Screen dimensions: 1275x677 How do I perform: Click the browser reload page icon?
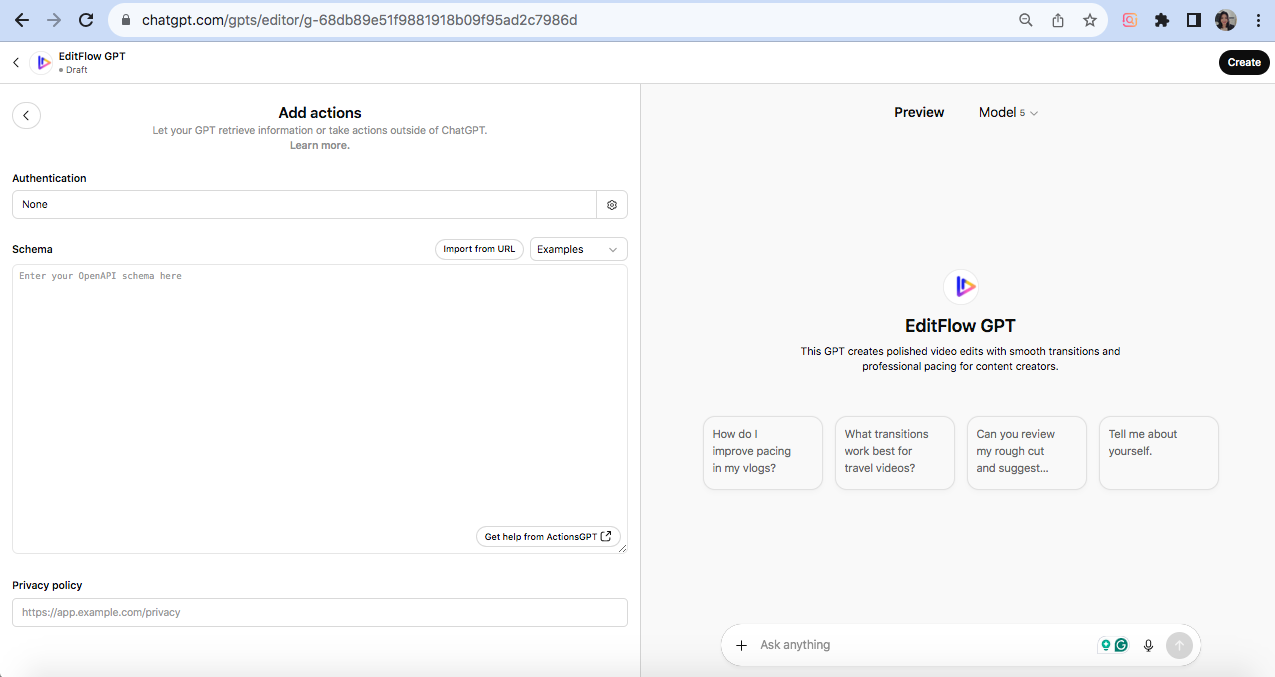[86, 20]
